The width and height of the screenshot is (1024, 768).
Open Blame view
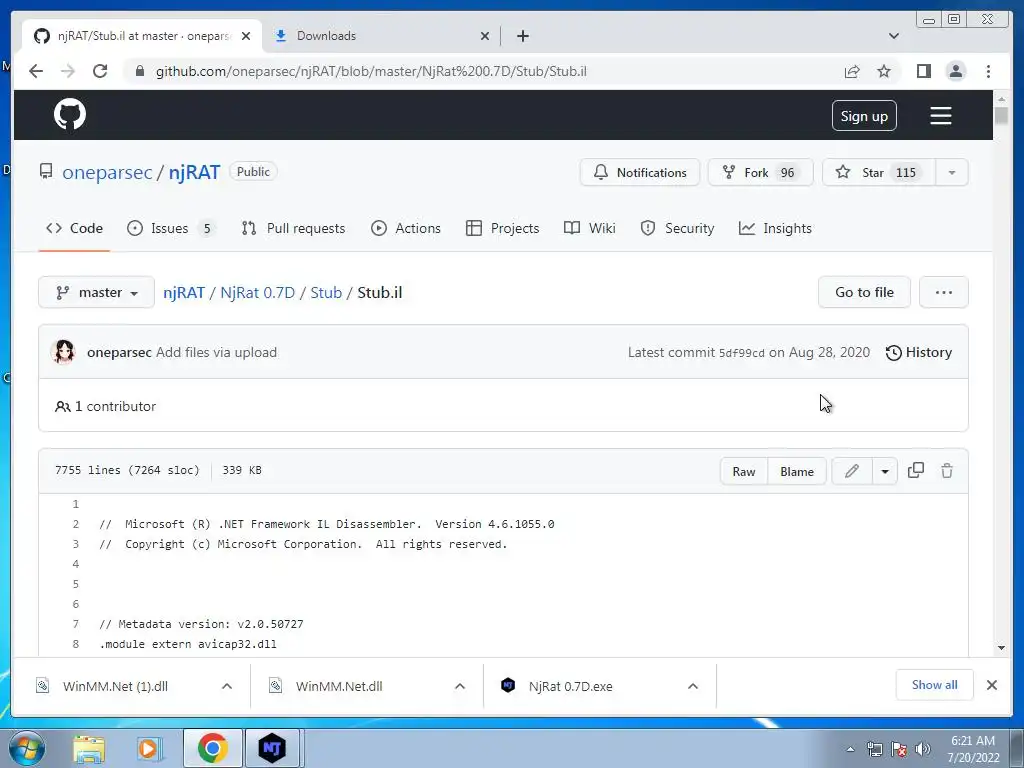click(797, 472)
